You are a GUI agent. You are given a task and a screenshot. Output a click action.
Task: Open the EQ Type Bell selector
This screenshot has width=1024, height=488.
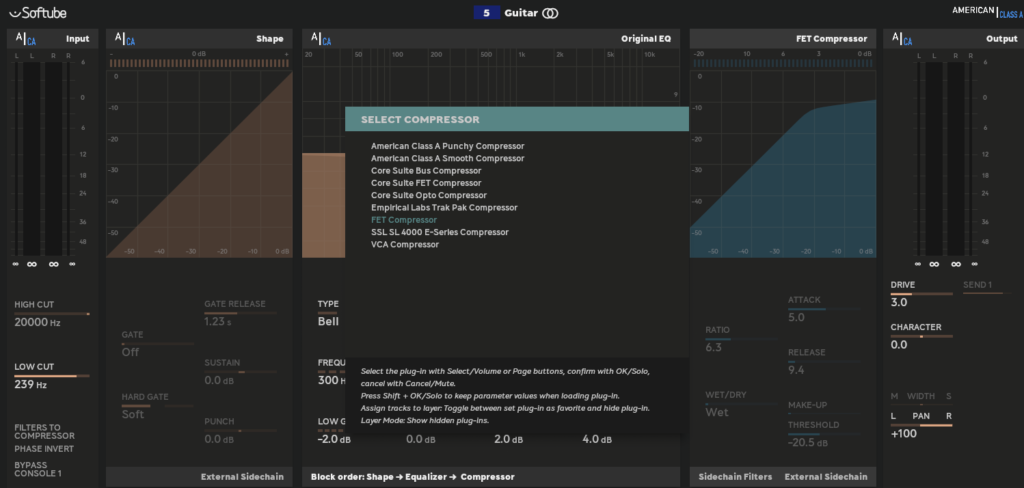pyautogui.click(x=328, y=321)
